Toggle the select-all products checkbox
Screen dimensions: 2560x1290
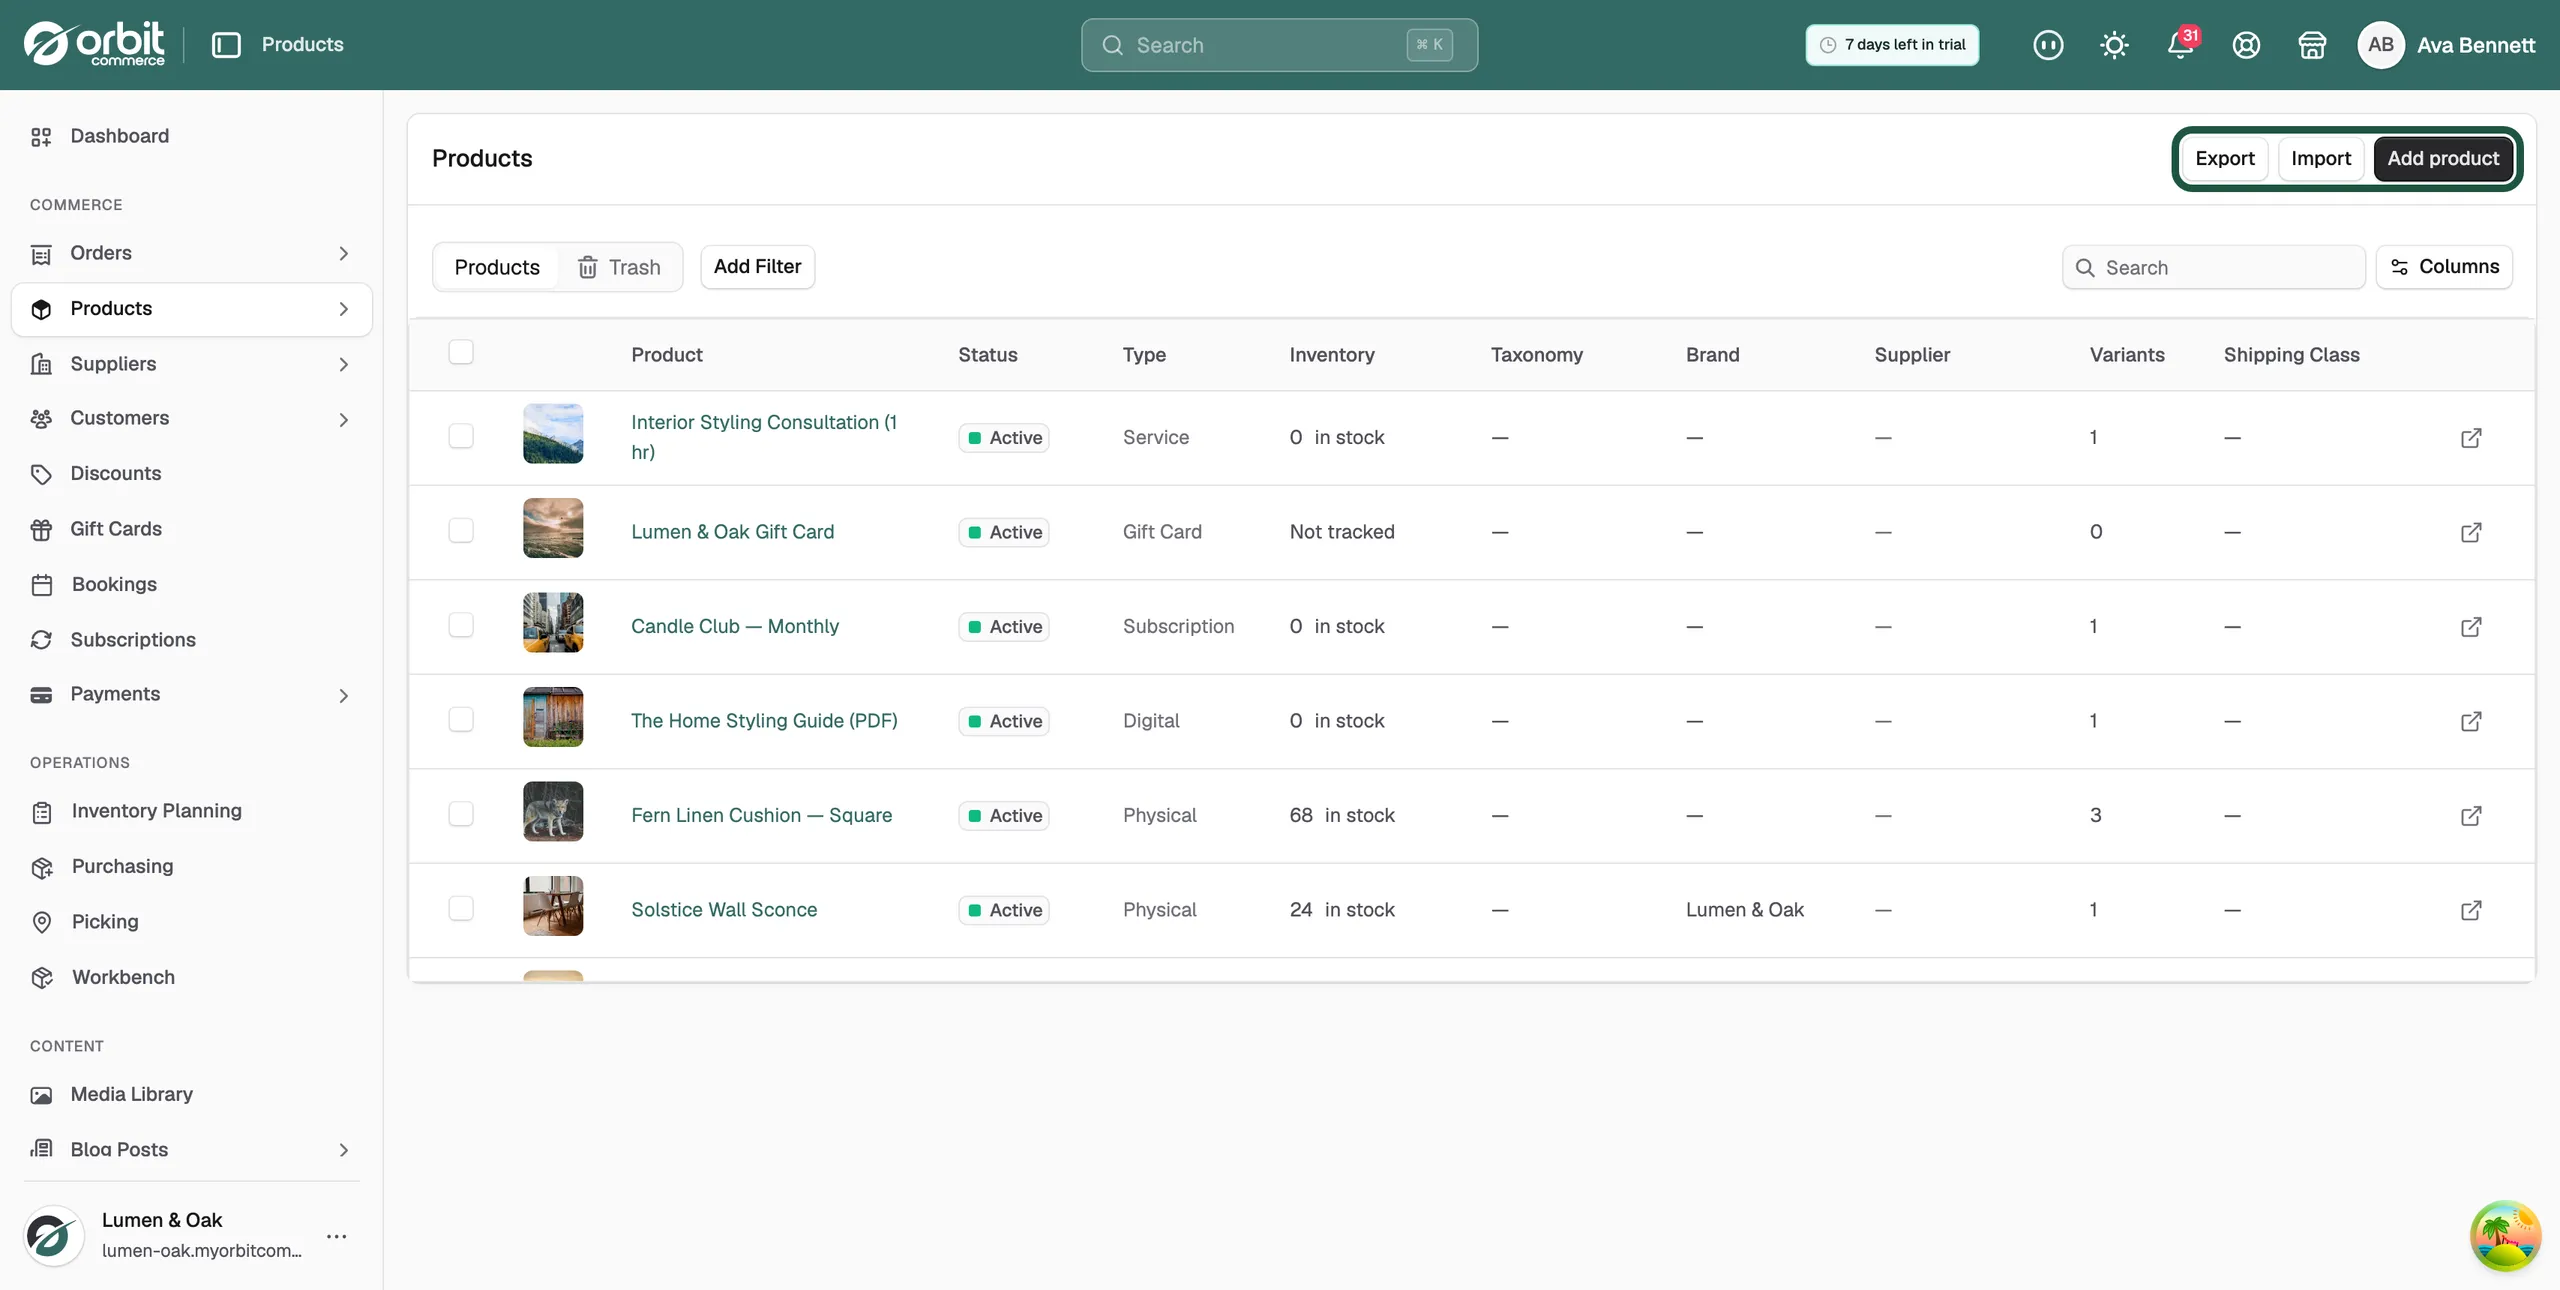click(461, 352)
